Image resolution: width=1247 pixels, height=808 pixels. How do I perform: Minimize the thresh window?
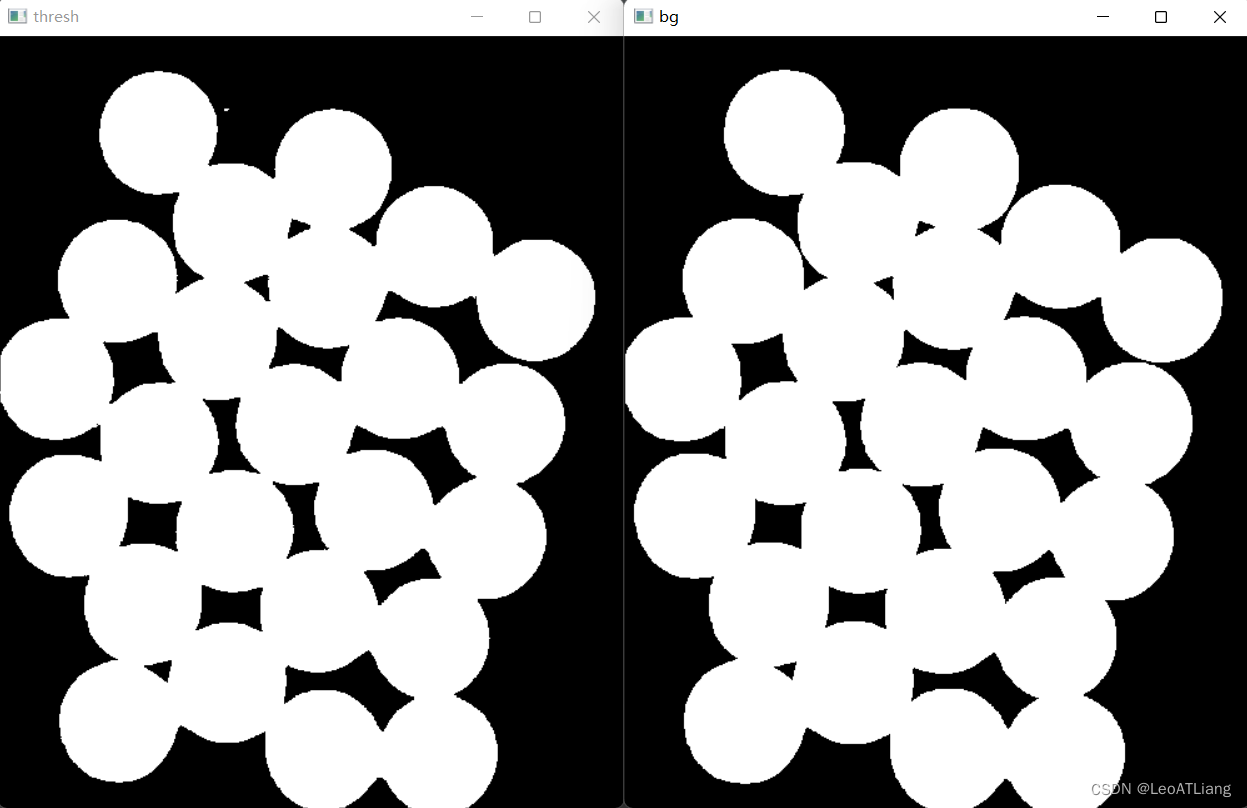[x=477, y=17]
